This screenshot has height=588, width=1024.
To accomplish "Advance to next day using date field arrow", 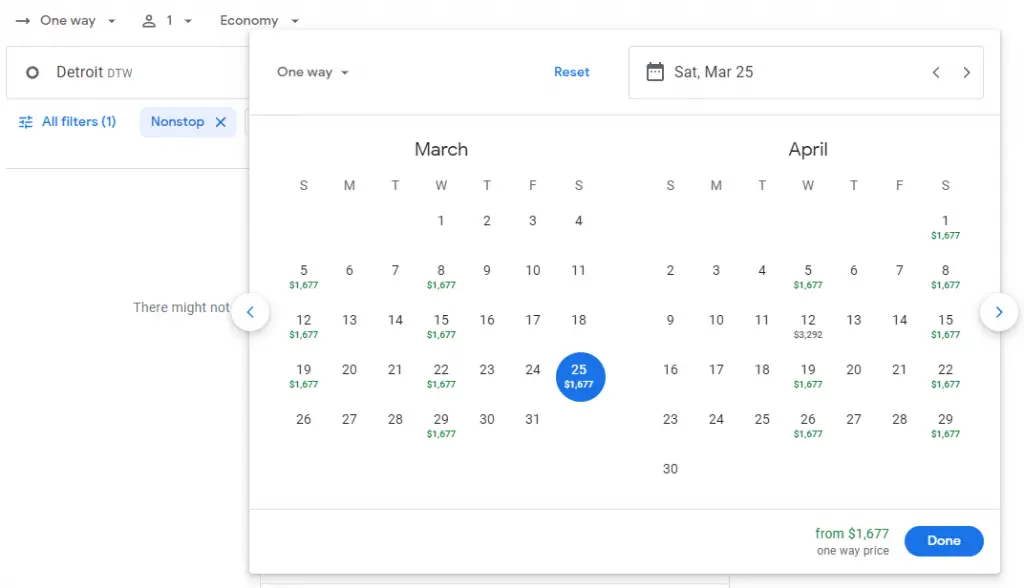I will click(966, 72).
